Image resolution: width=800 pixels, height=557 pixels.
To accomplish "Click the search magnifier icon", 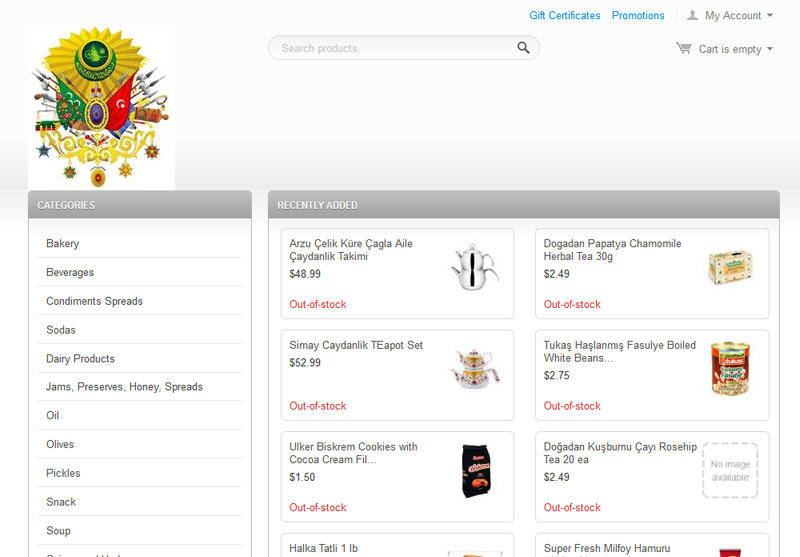I will [x=523, y=48].
